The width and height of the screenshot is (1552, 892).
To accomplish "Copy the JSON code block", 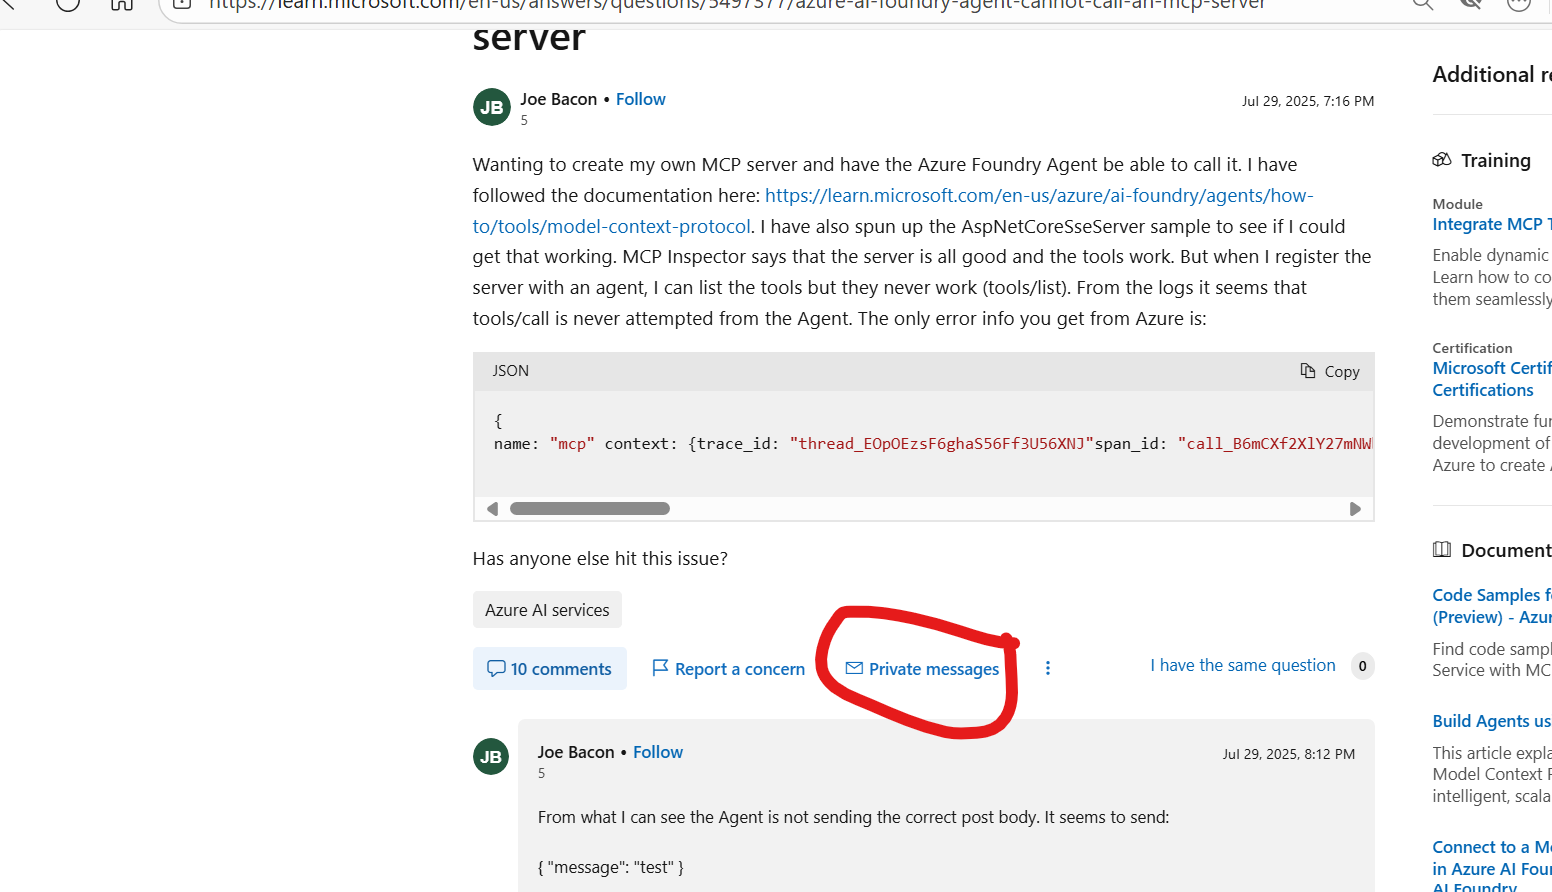I will click(x=1329, y=371).
